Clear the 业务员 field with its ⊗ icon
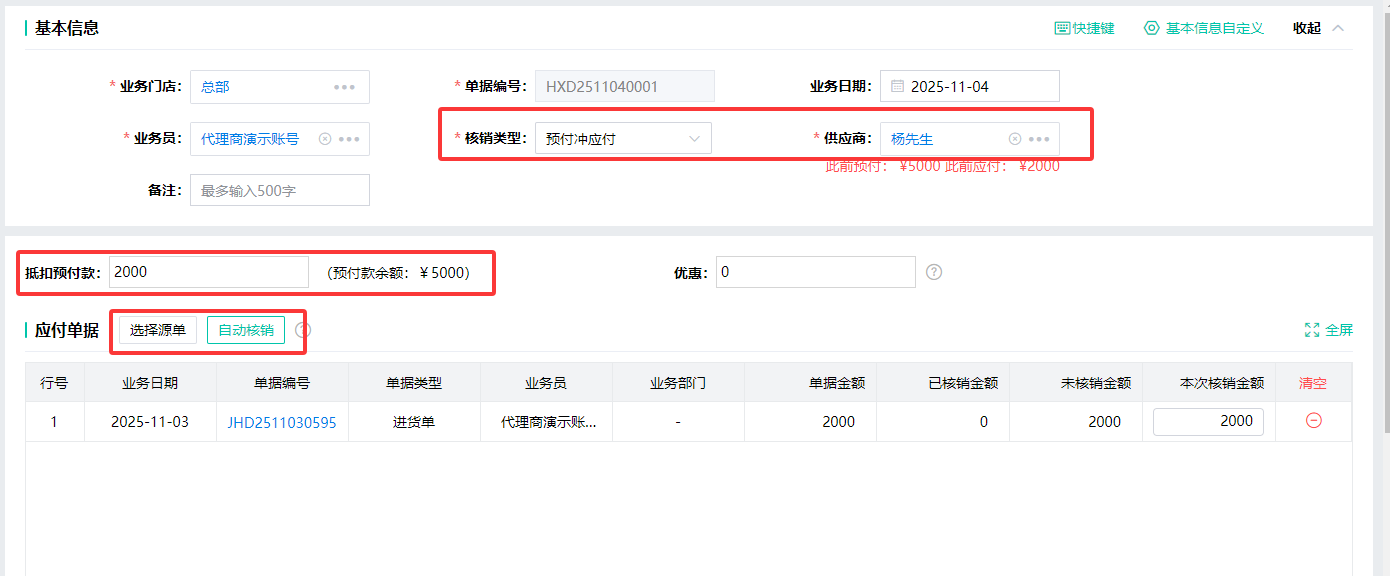Image resolution: width=1390 pixels, height=576 pixels. (x=323, y=138)
